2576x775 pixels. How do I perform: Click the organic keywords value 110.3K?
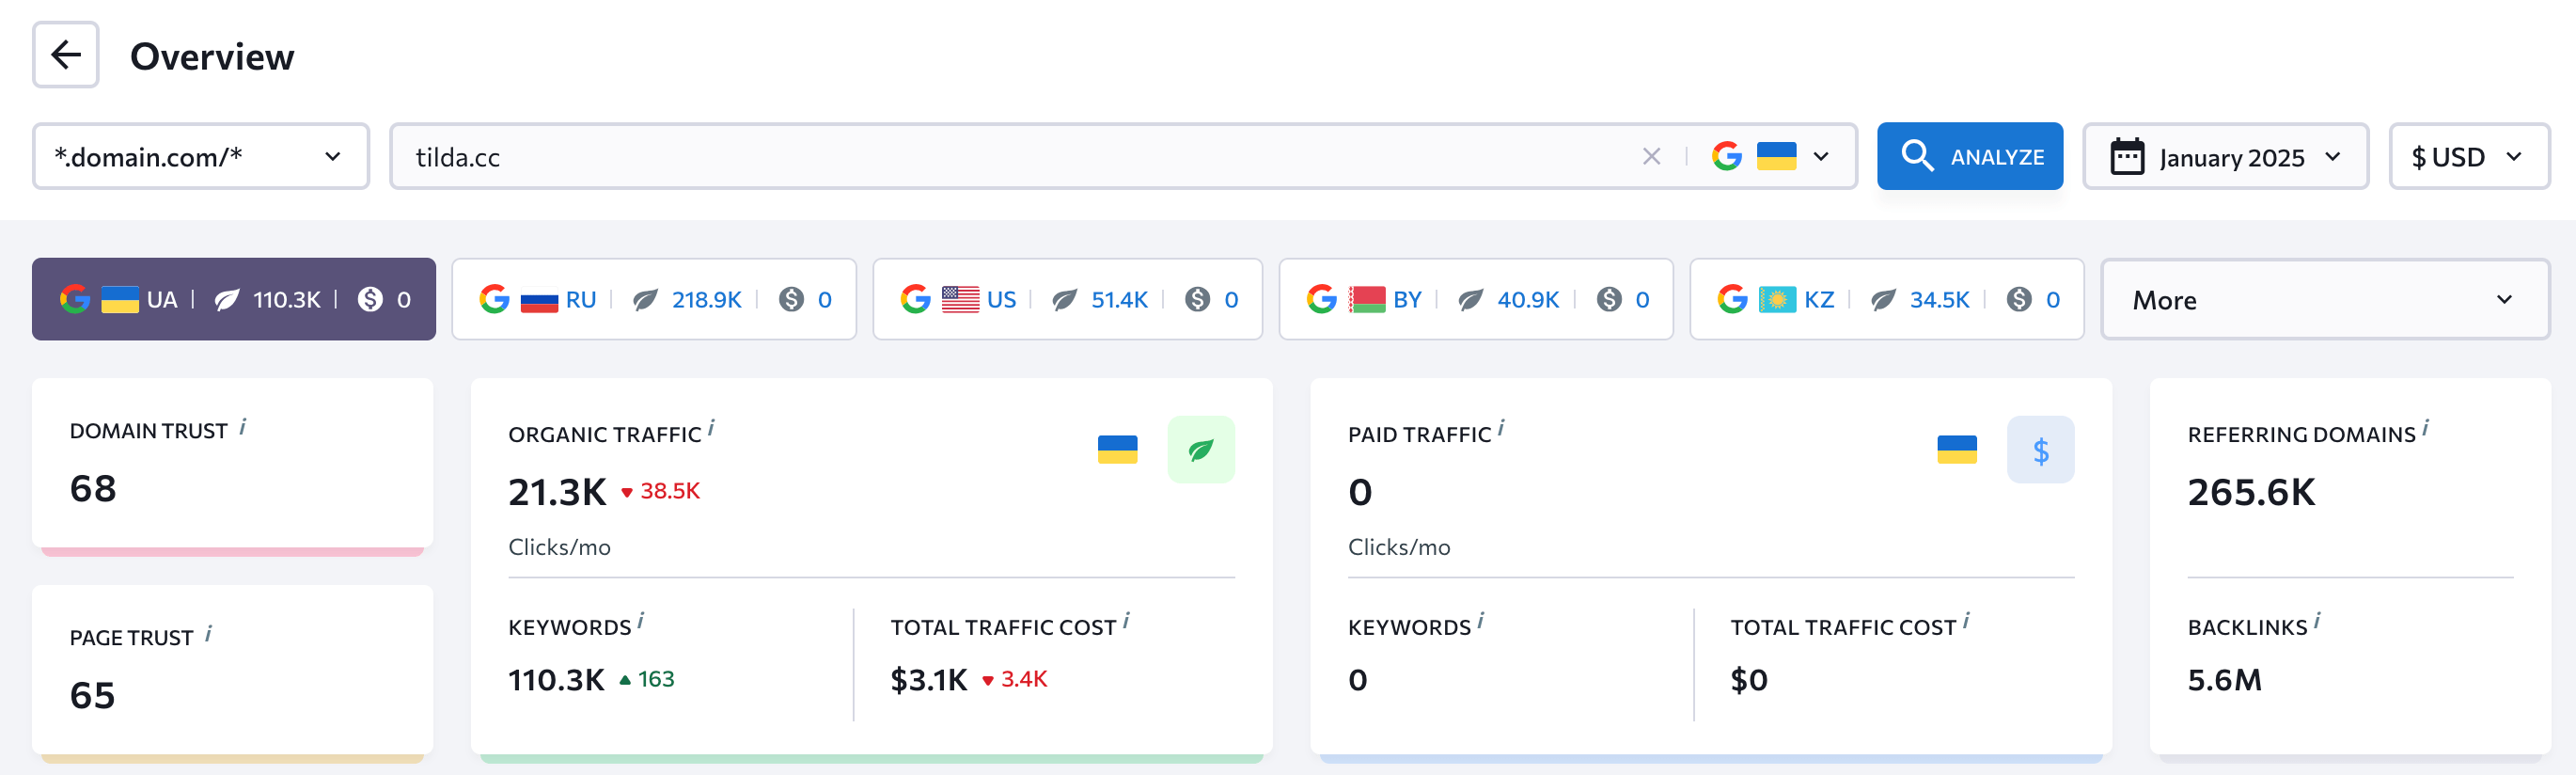[556, 680]
